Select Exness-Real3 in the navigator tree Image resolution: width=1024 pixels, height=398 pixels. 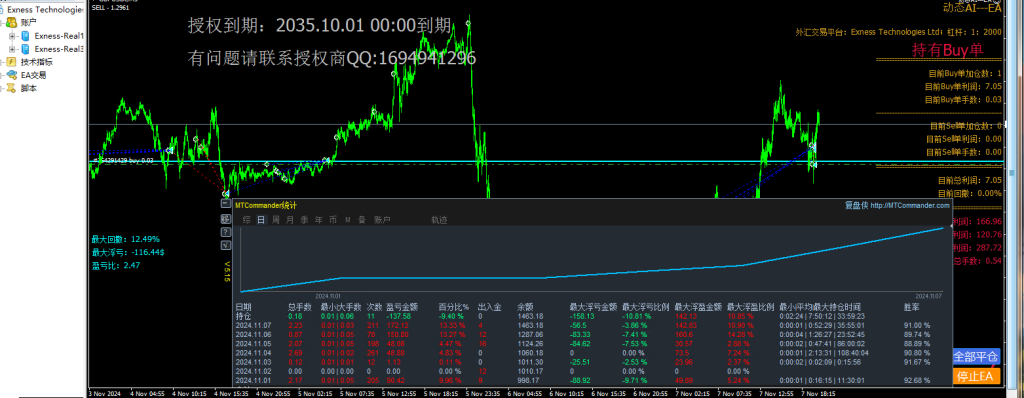pyautogui.click(x=59, y=48)
